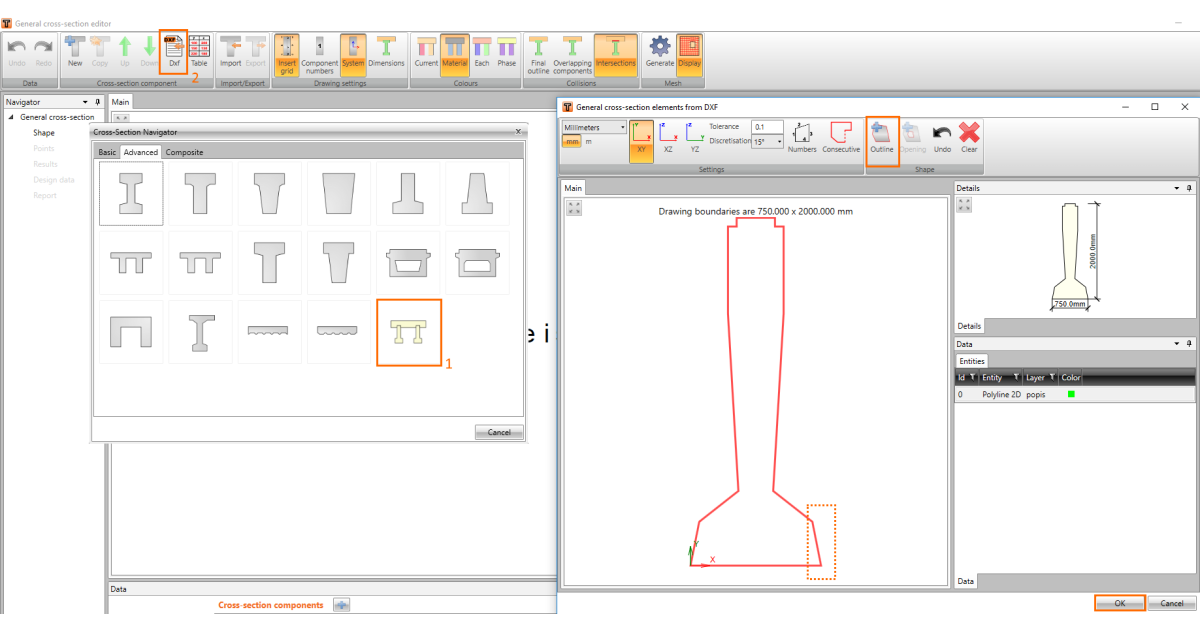
Task: Click New cross-section component icon
Action: click(x=75, y=50)
